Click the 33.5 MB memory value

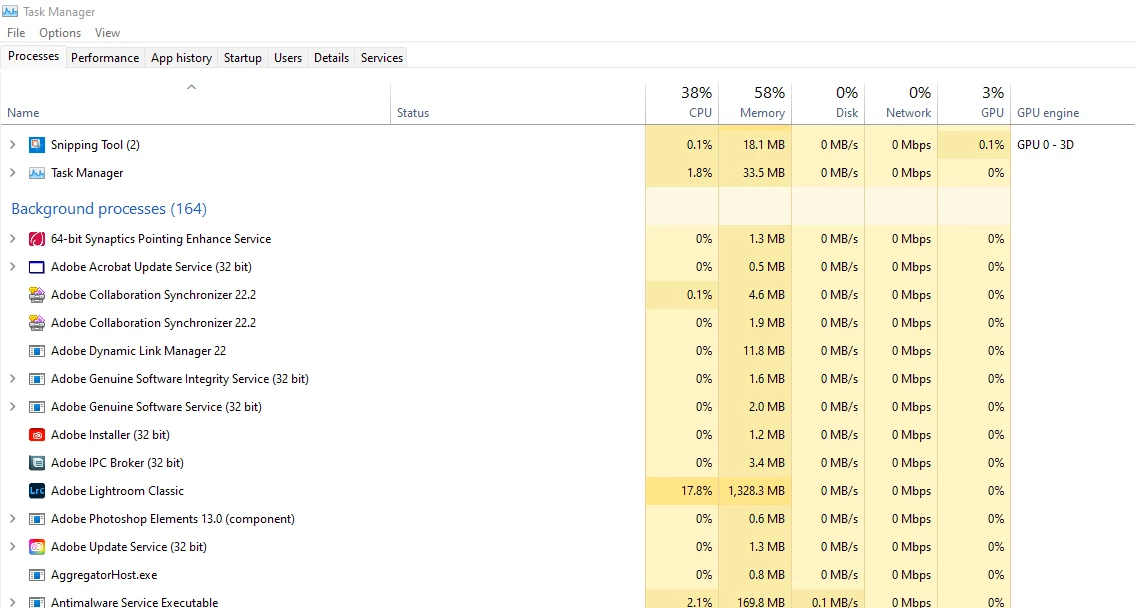pos(764,173)
